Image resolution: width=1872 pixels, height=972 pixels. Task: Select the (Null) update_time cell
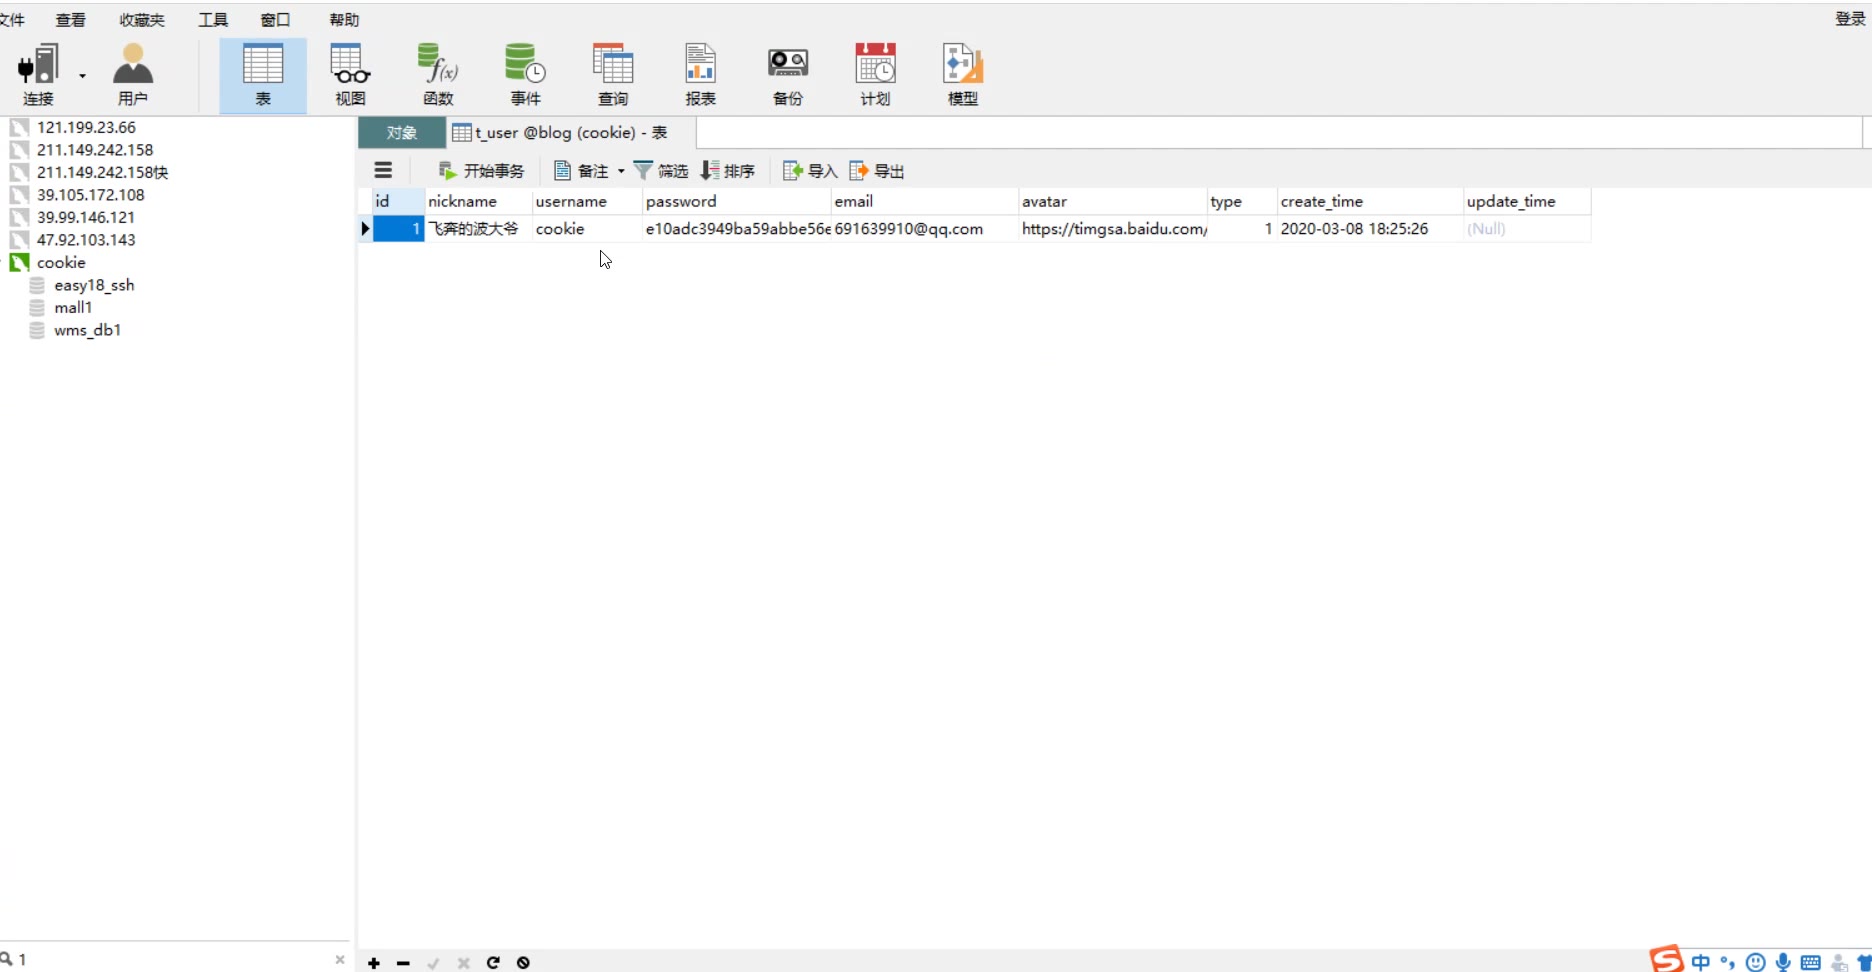click(x=1527, y=229)
